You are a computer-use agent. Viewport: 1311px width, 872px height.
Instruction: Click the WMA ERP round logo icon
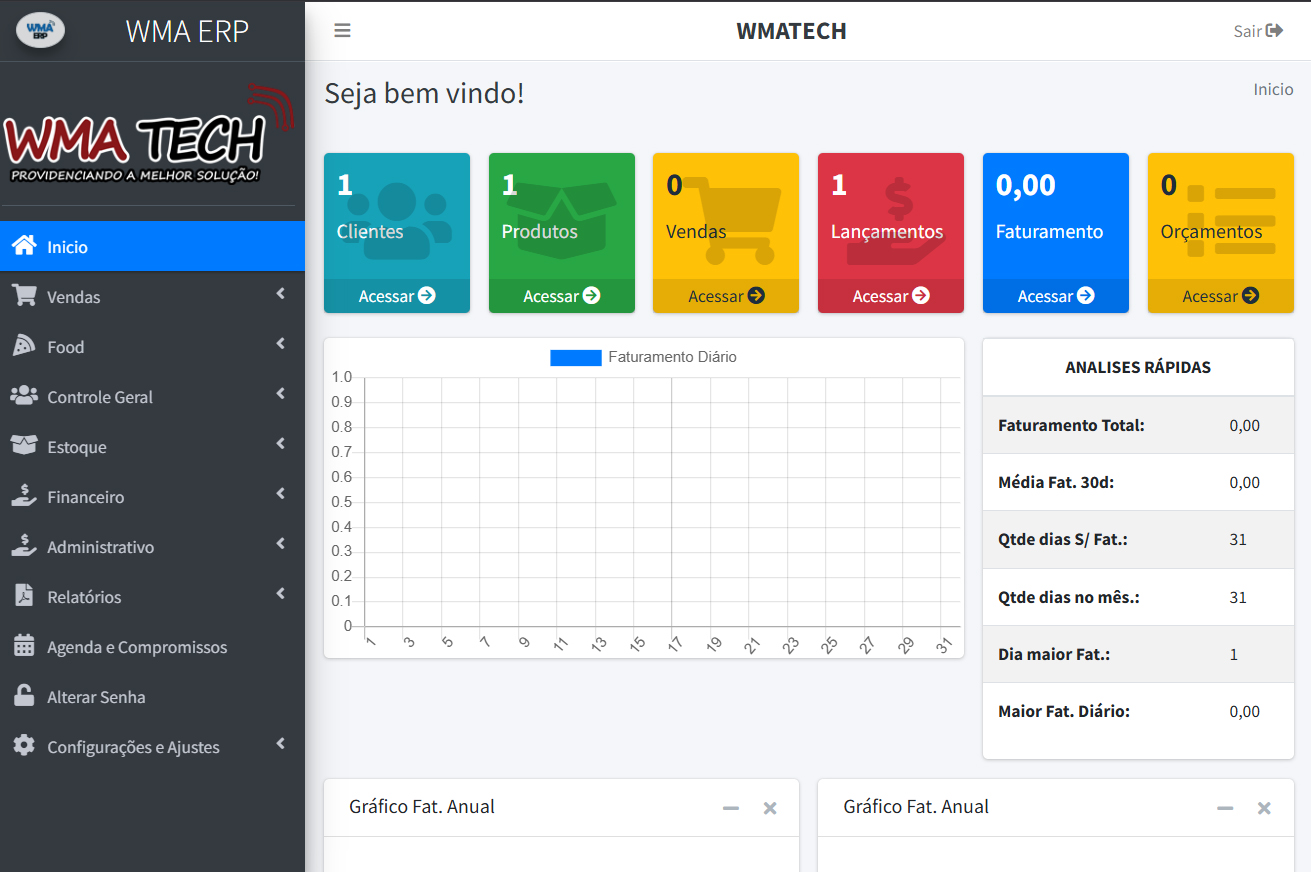pyautogui.click(x=41, y=30)
